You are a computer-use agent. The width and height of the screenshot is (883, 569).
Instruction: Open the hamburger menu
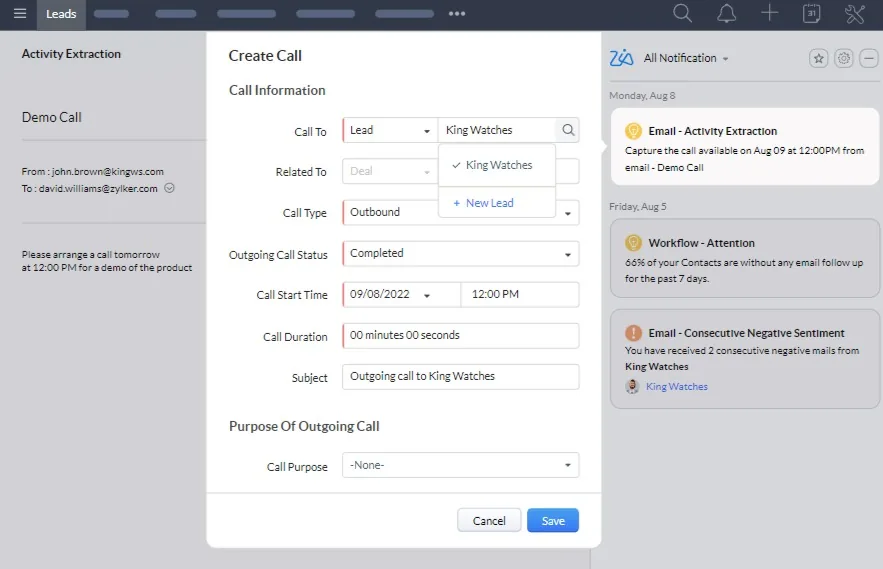click(x=20, y=13)
